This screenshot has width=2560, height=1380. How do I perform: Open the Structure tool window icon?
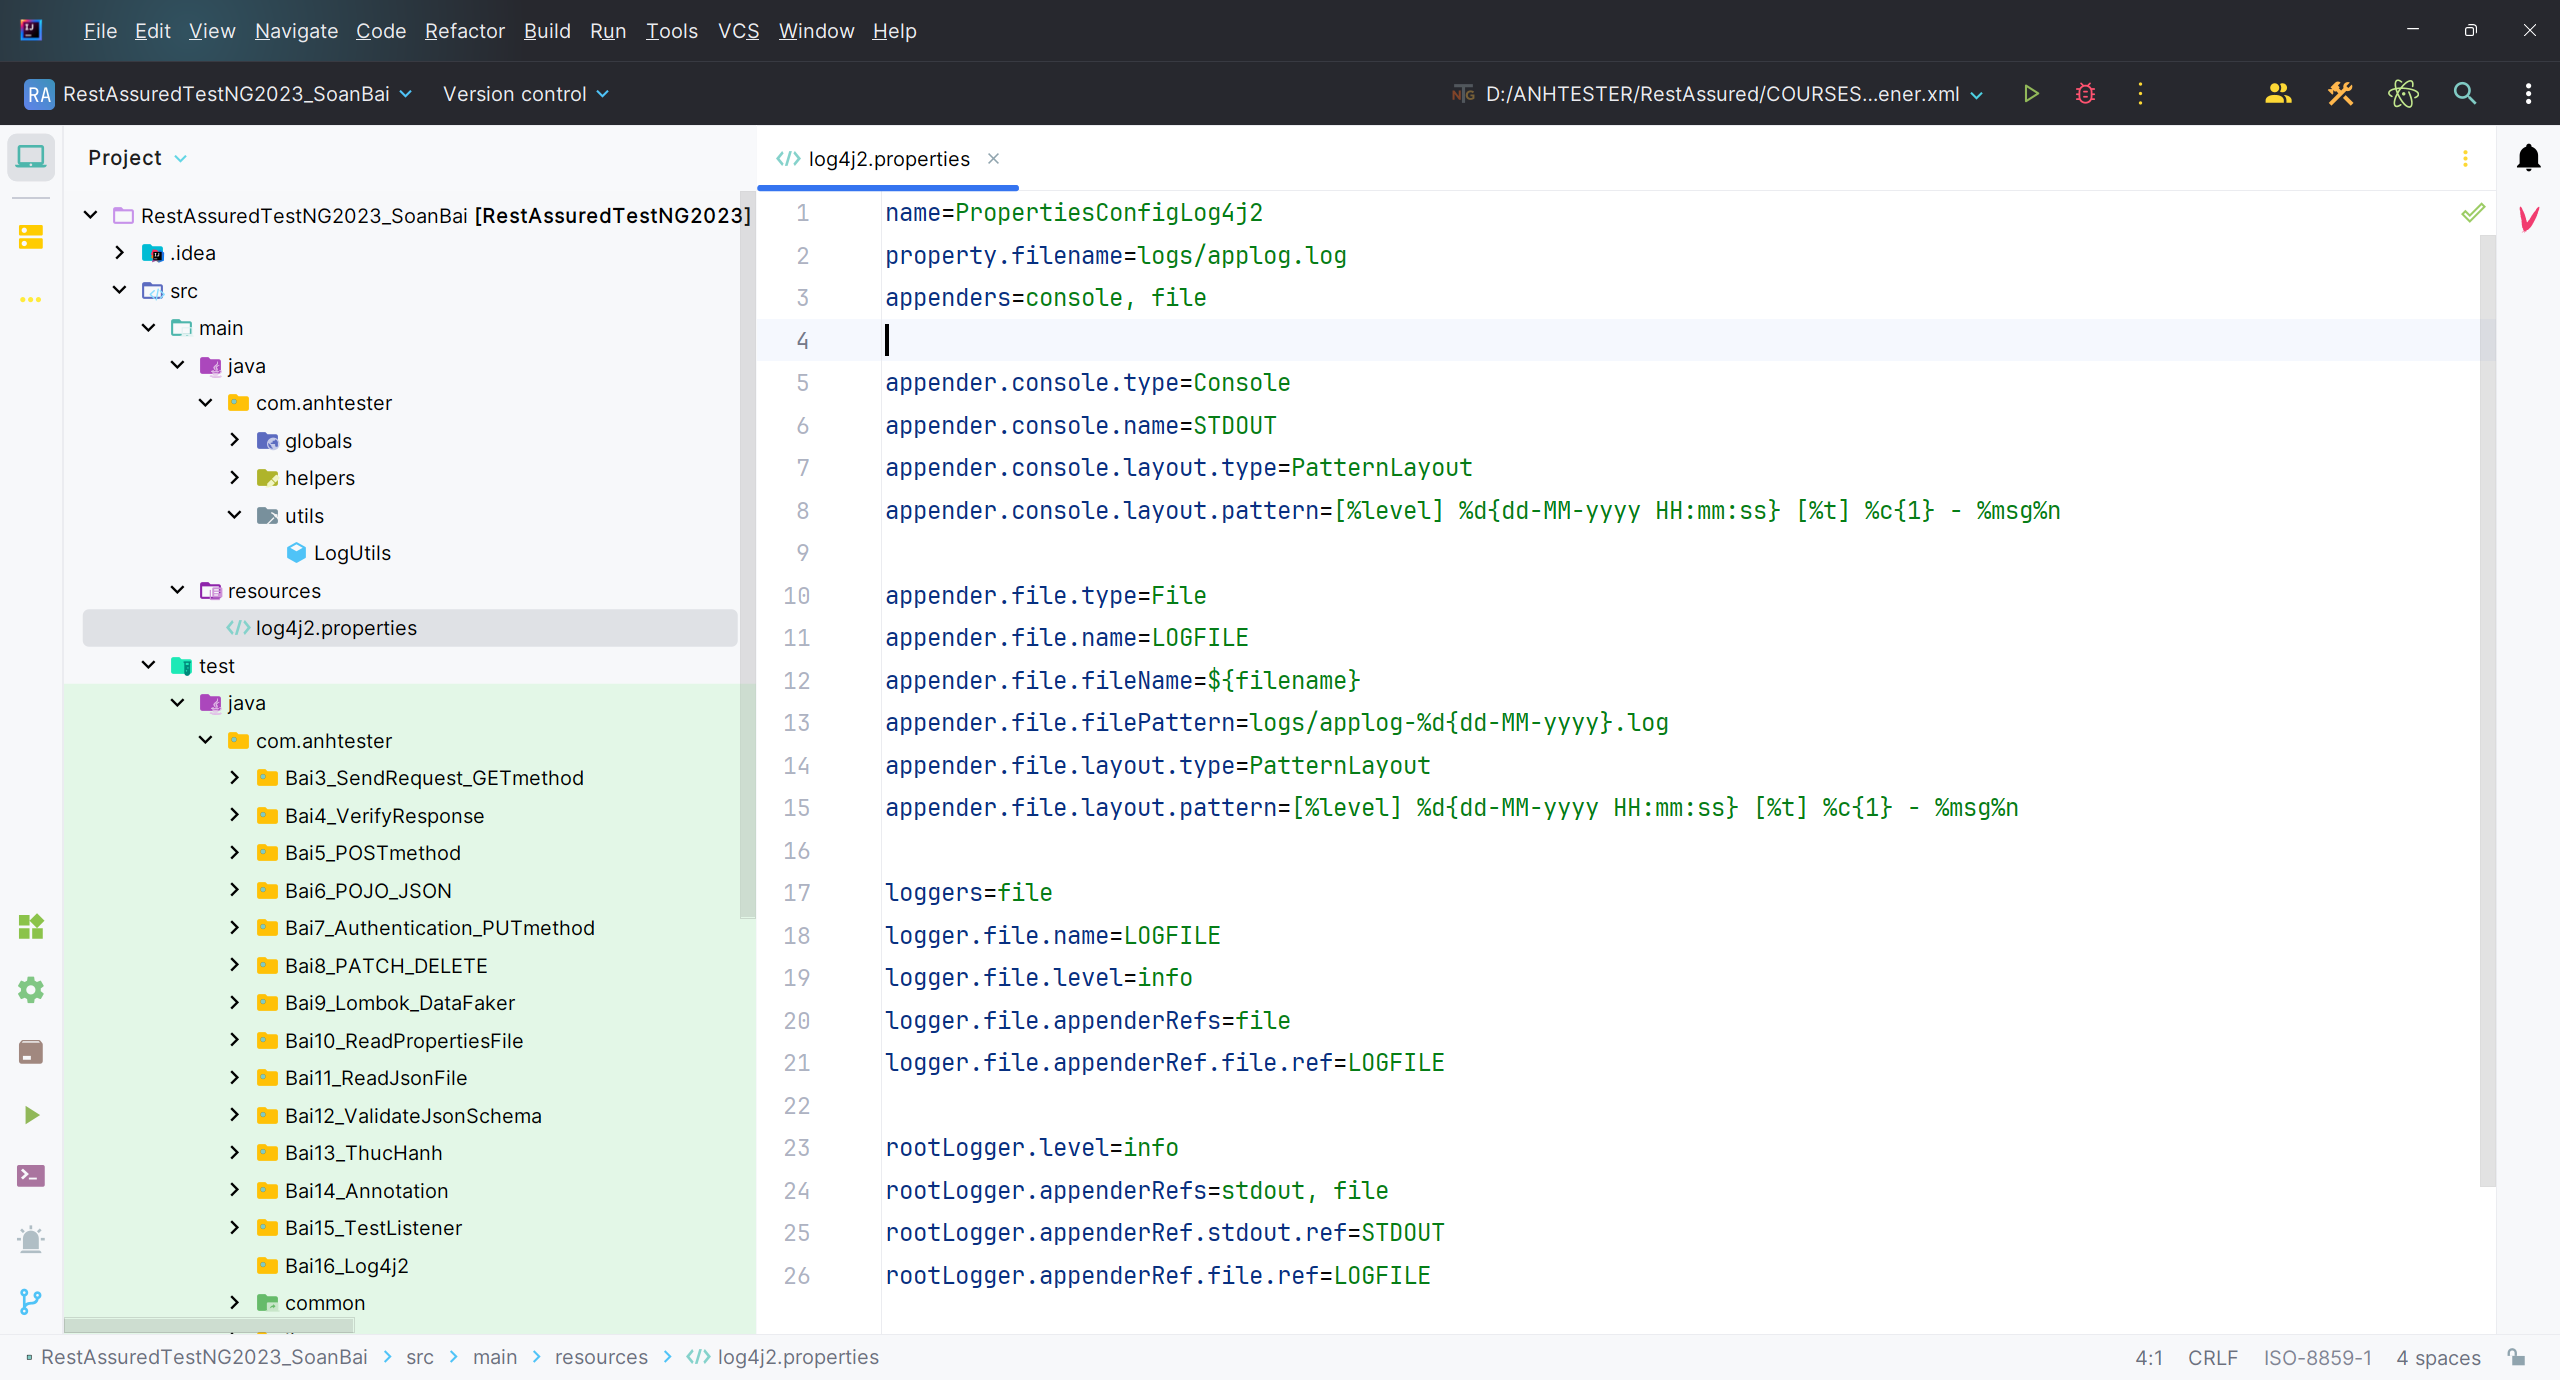[31, 237]
